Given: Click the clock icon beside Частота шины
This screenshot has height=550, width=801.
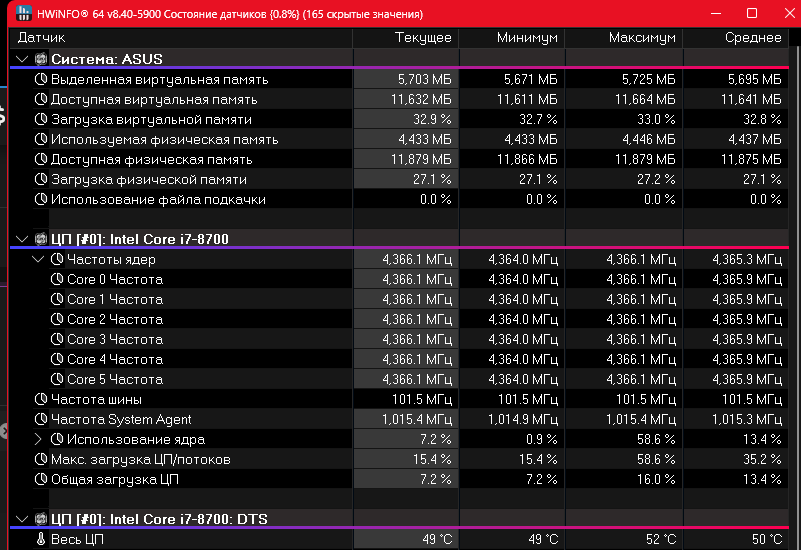Looking at the screenshot, I should tap(41, 399).
